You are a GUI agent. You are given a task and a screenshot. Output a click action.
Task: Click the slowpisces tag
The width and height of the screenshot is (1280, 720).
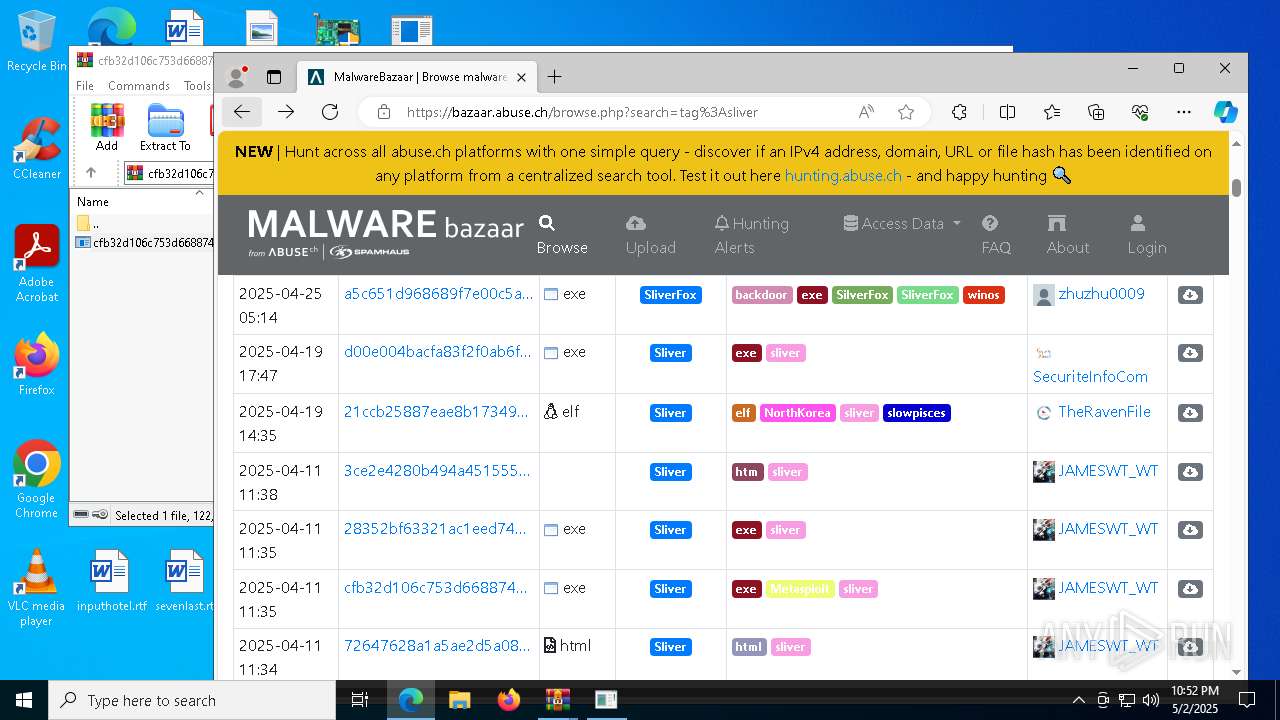(x=916, y=413)
